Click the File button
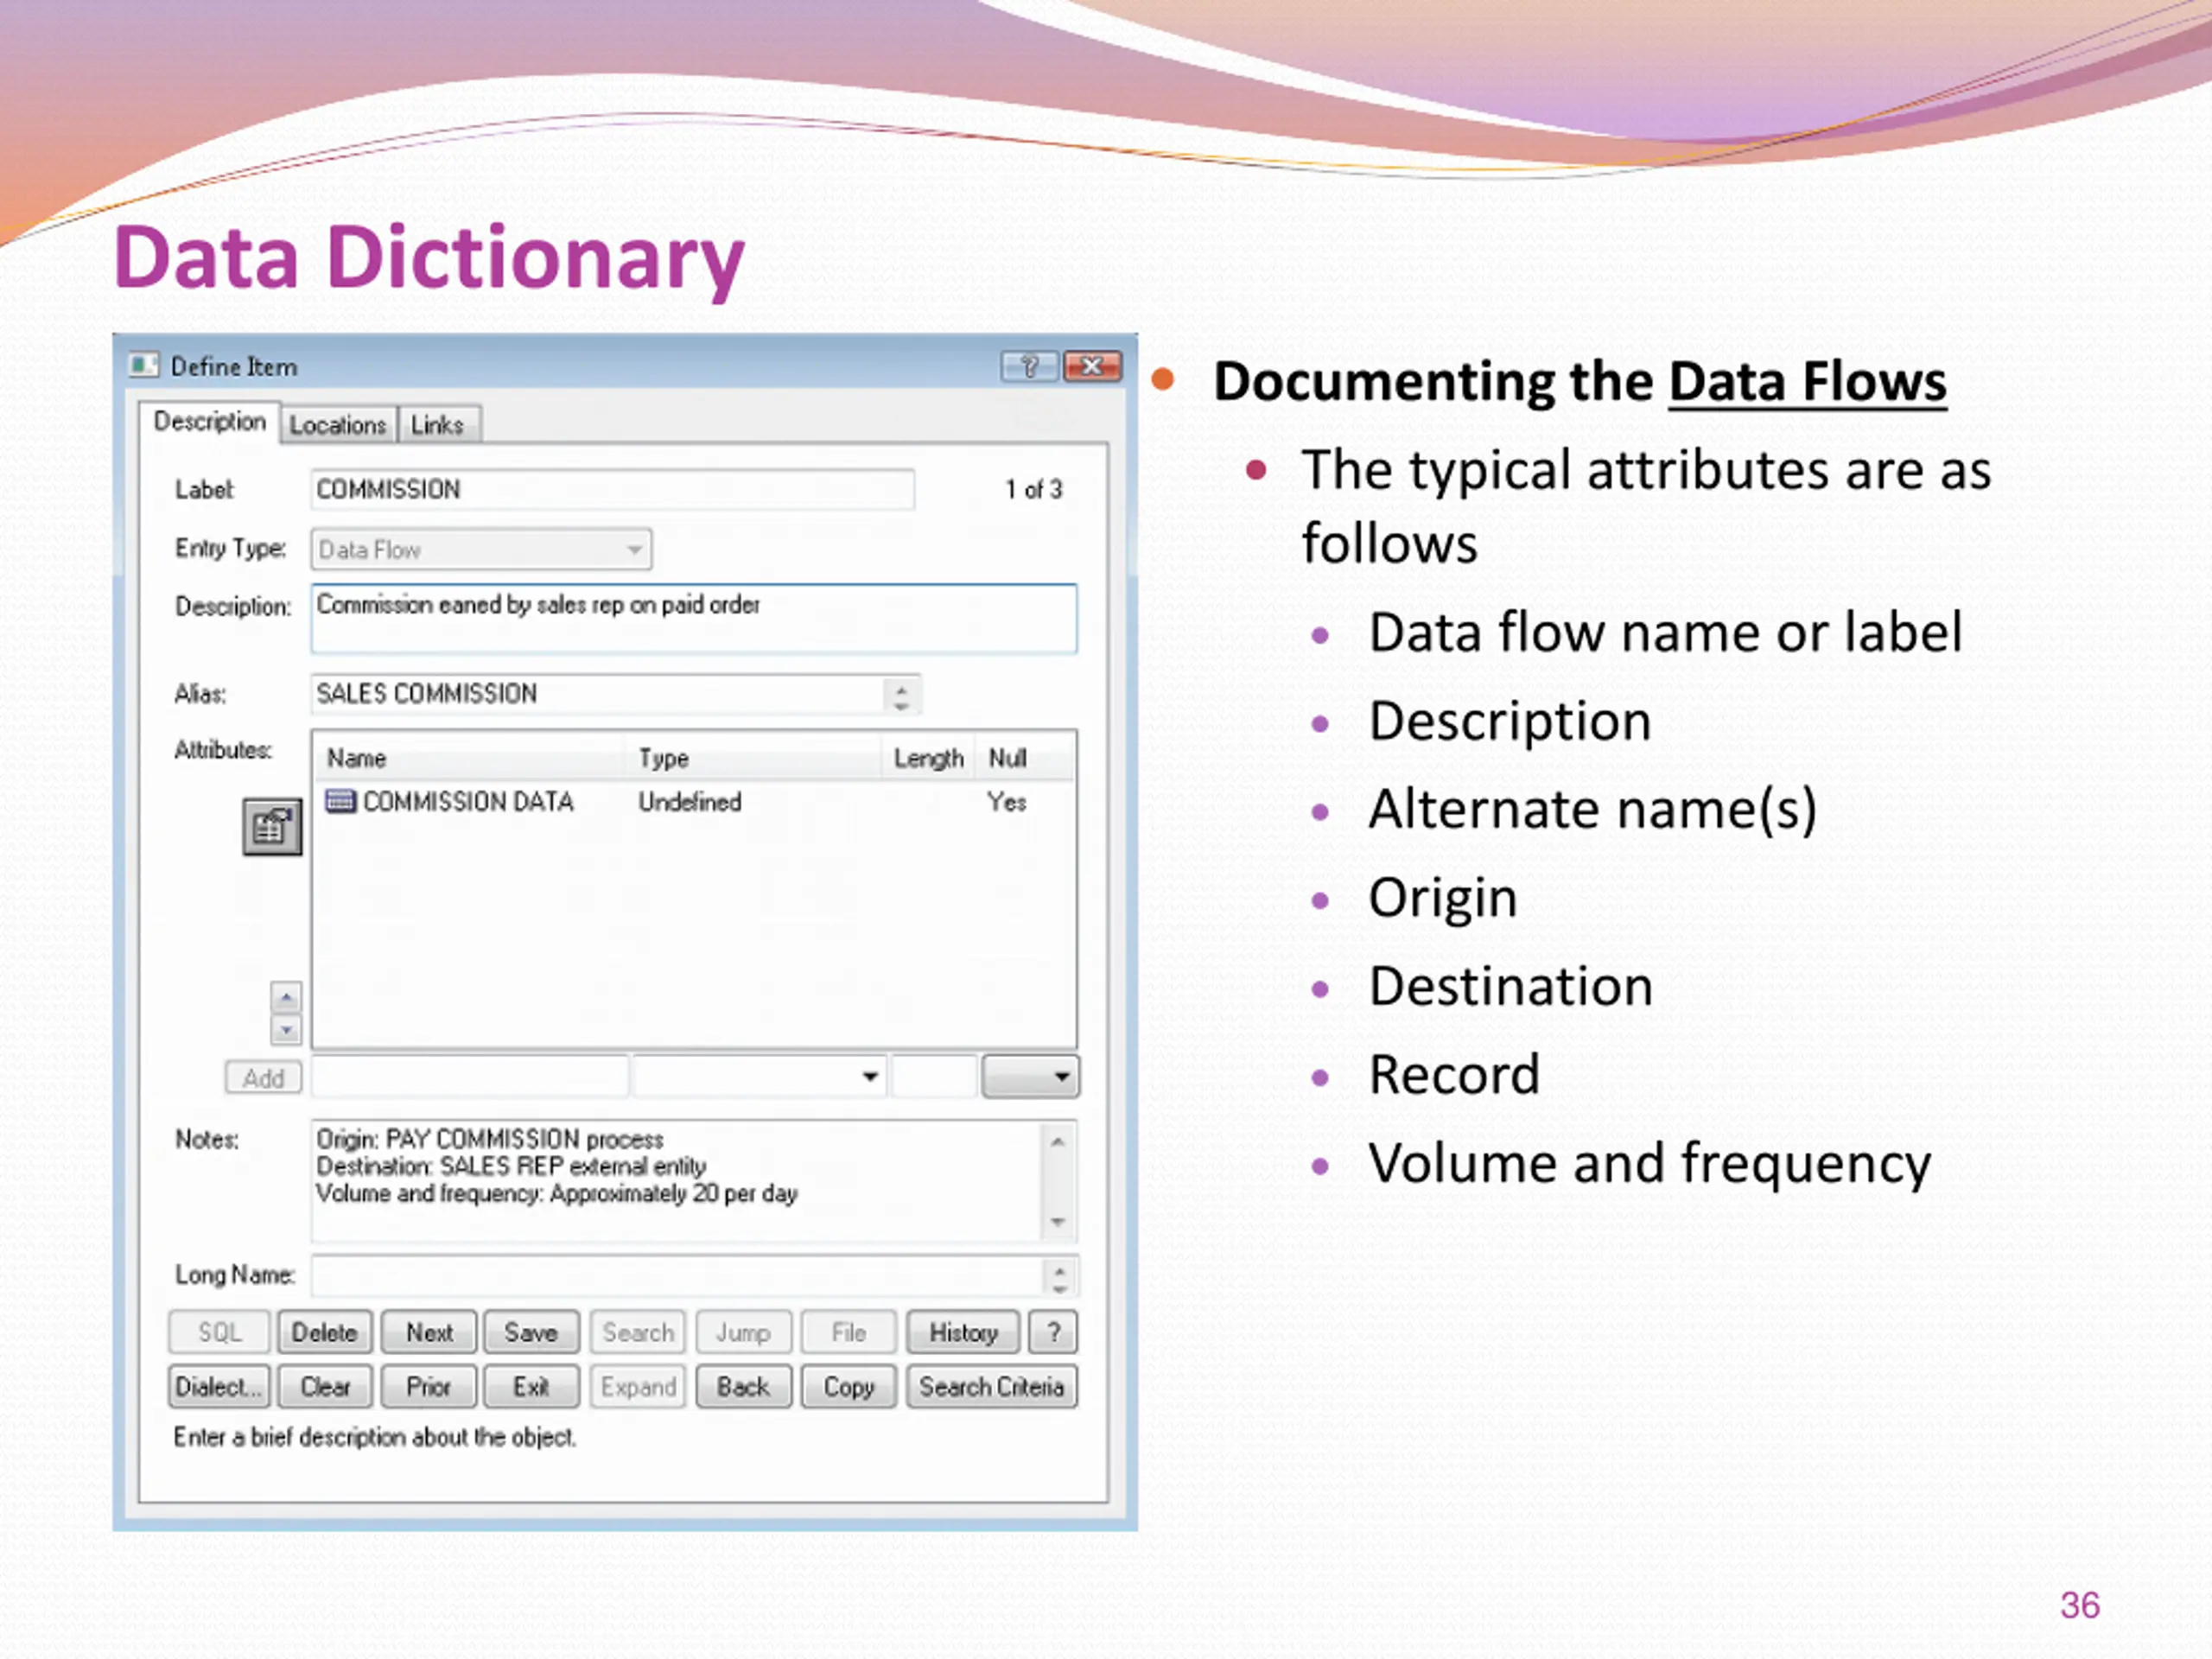Screen dimensions: 2212x1659 click(x=849, y=1333)
